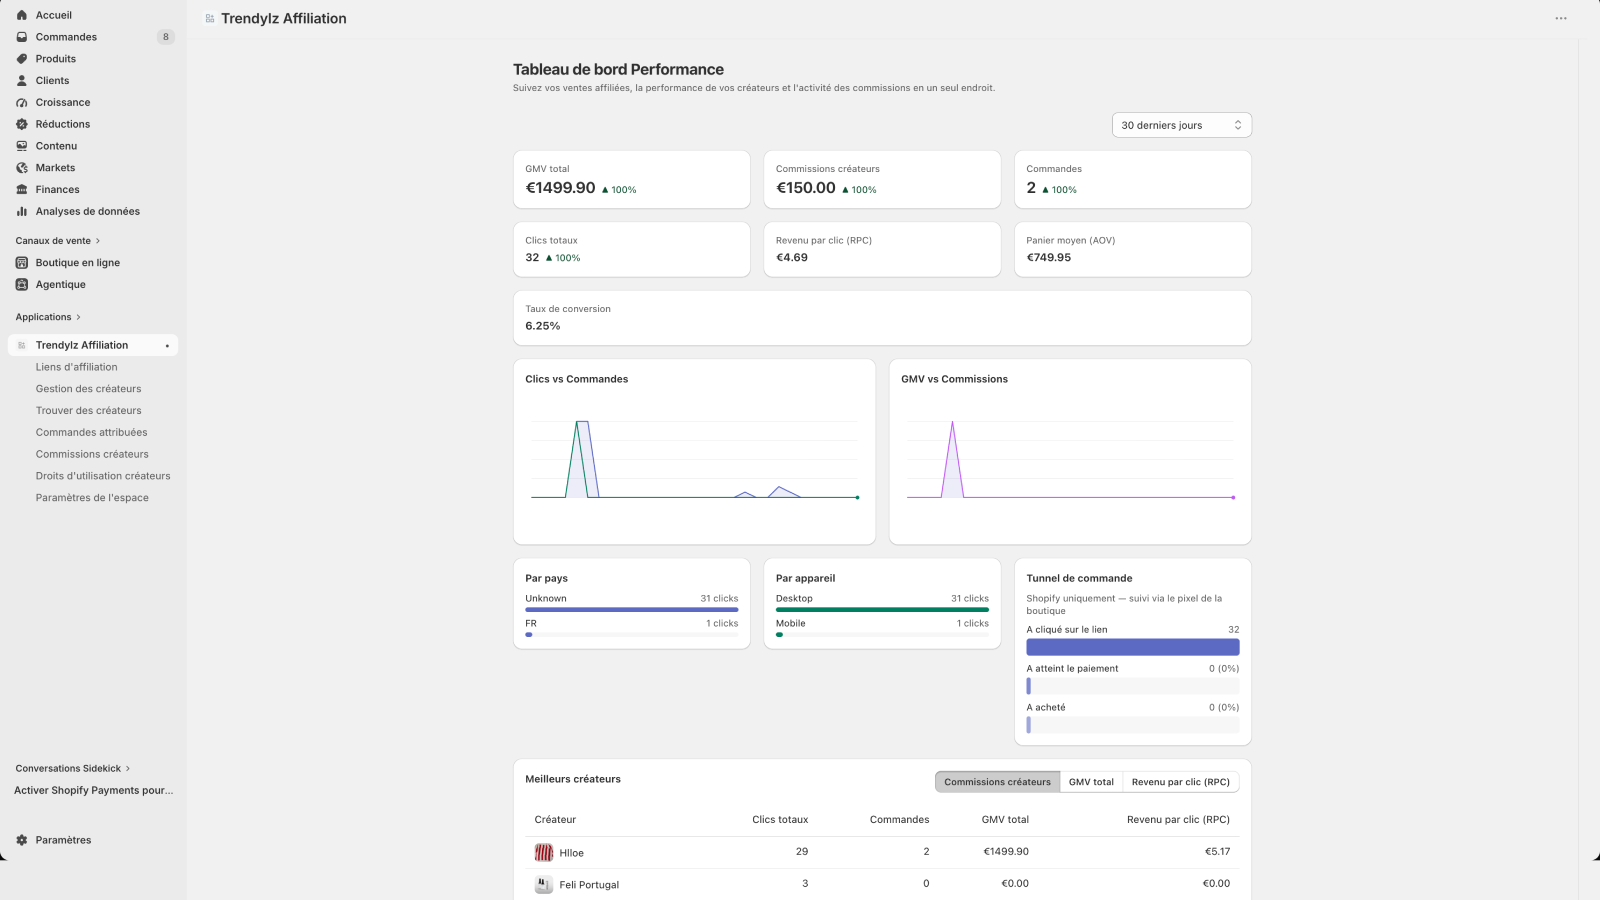The width and height of the screenshot is (1600, 900).
Task: Click the Hlloe creator avatar thumbnail
Action: pos(544,853)
